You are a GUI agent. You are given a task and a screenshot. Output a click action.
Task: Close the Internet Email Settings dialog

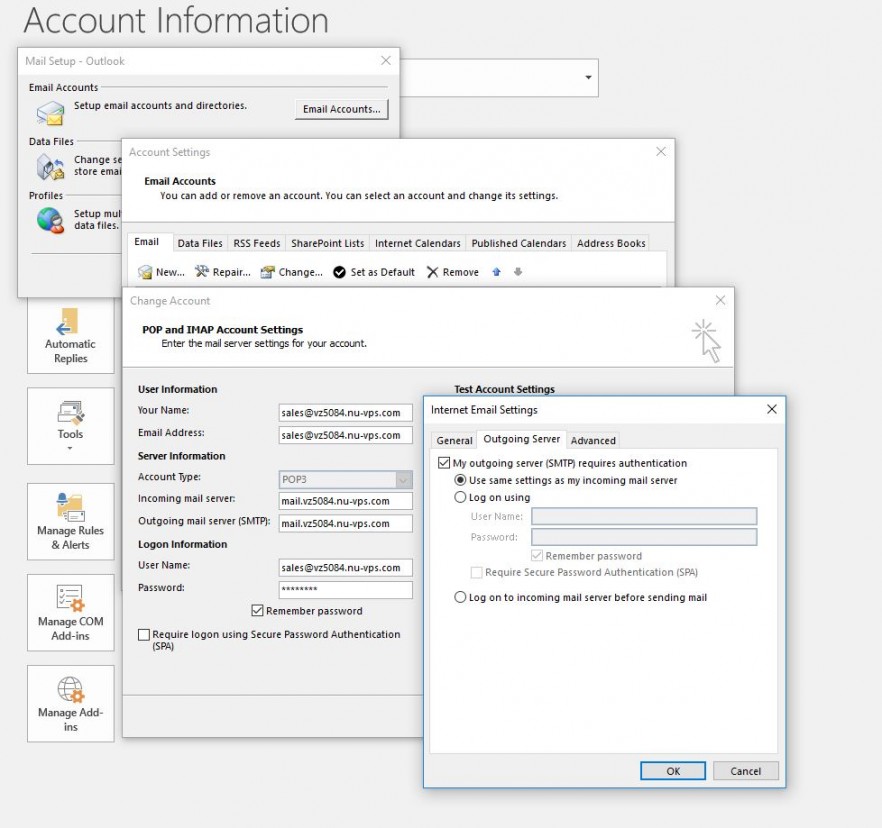click(772, 410)
